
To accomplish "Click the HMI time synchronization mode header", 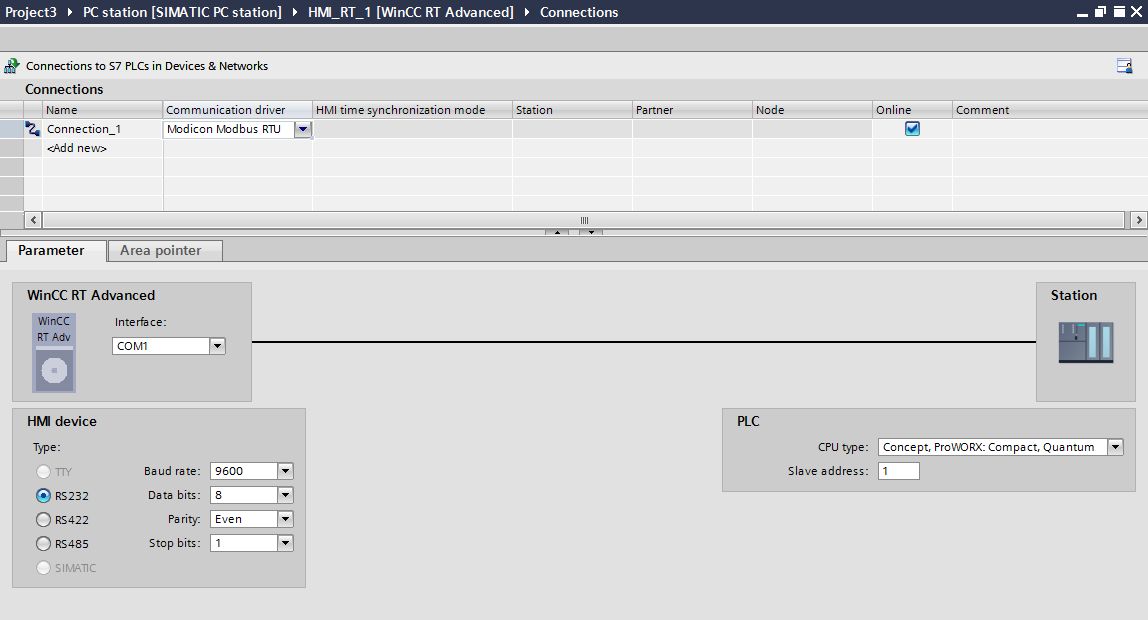I will pyautogui.click(x=412, y=110).
